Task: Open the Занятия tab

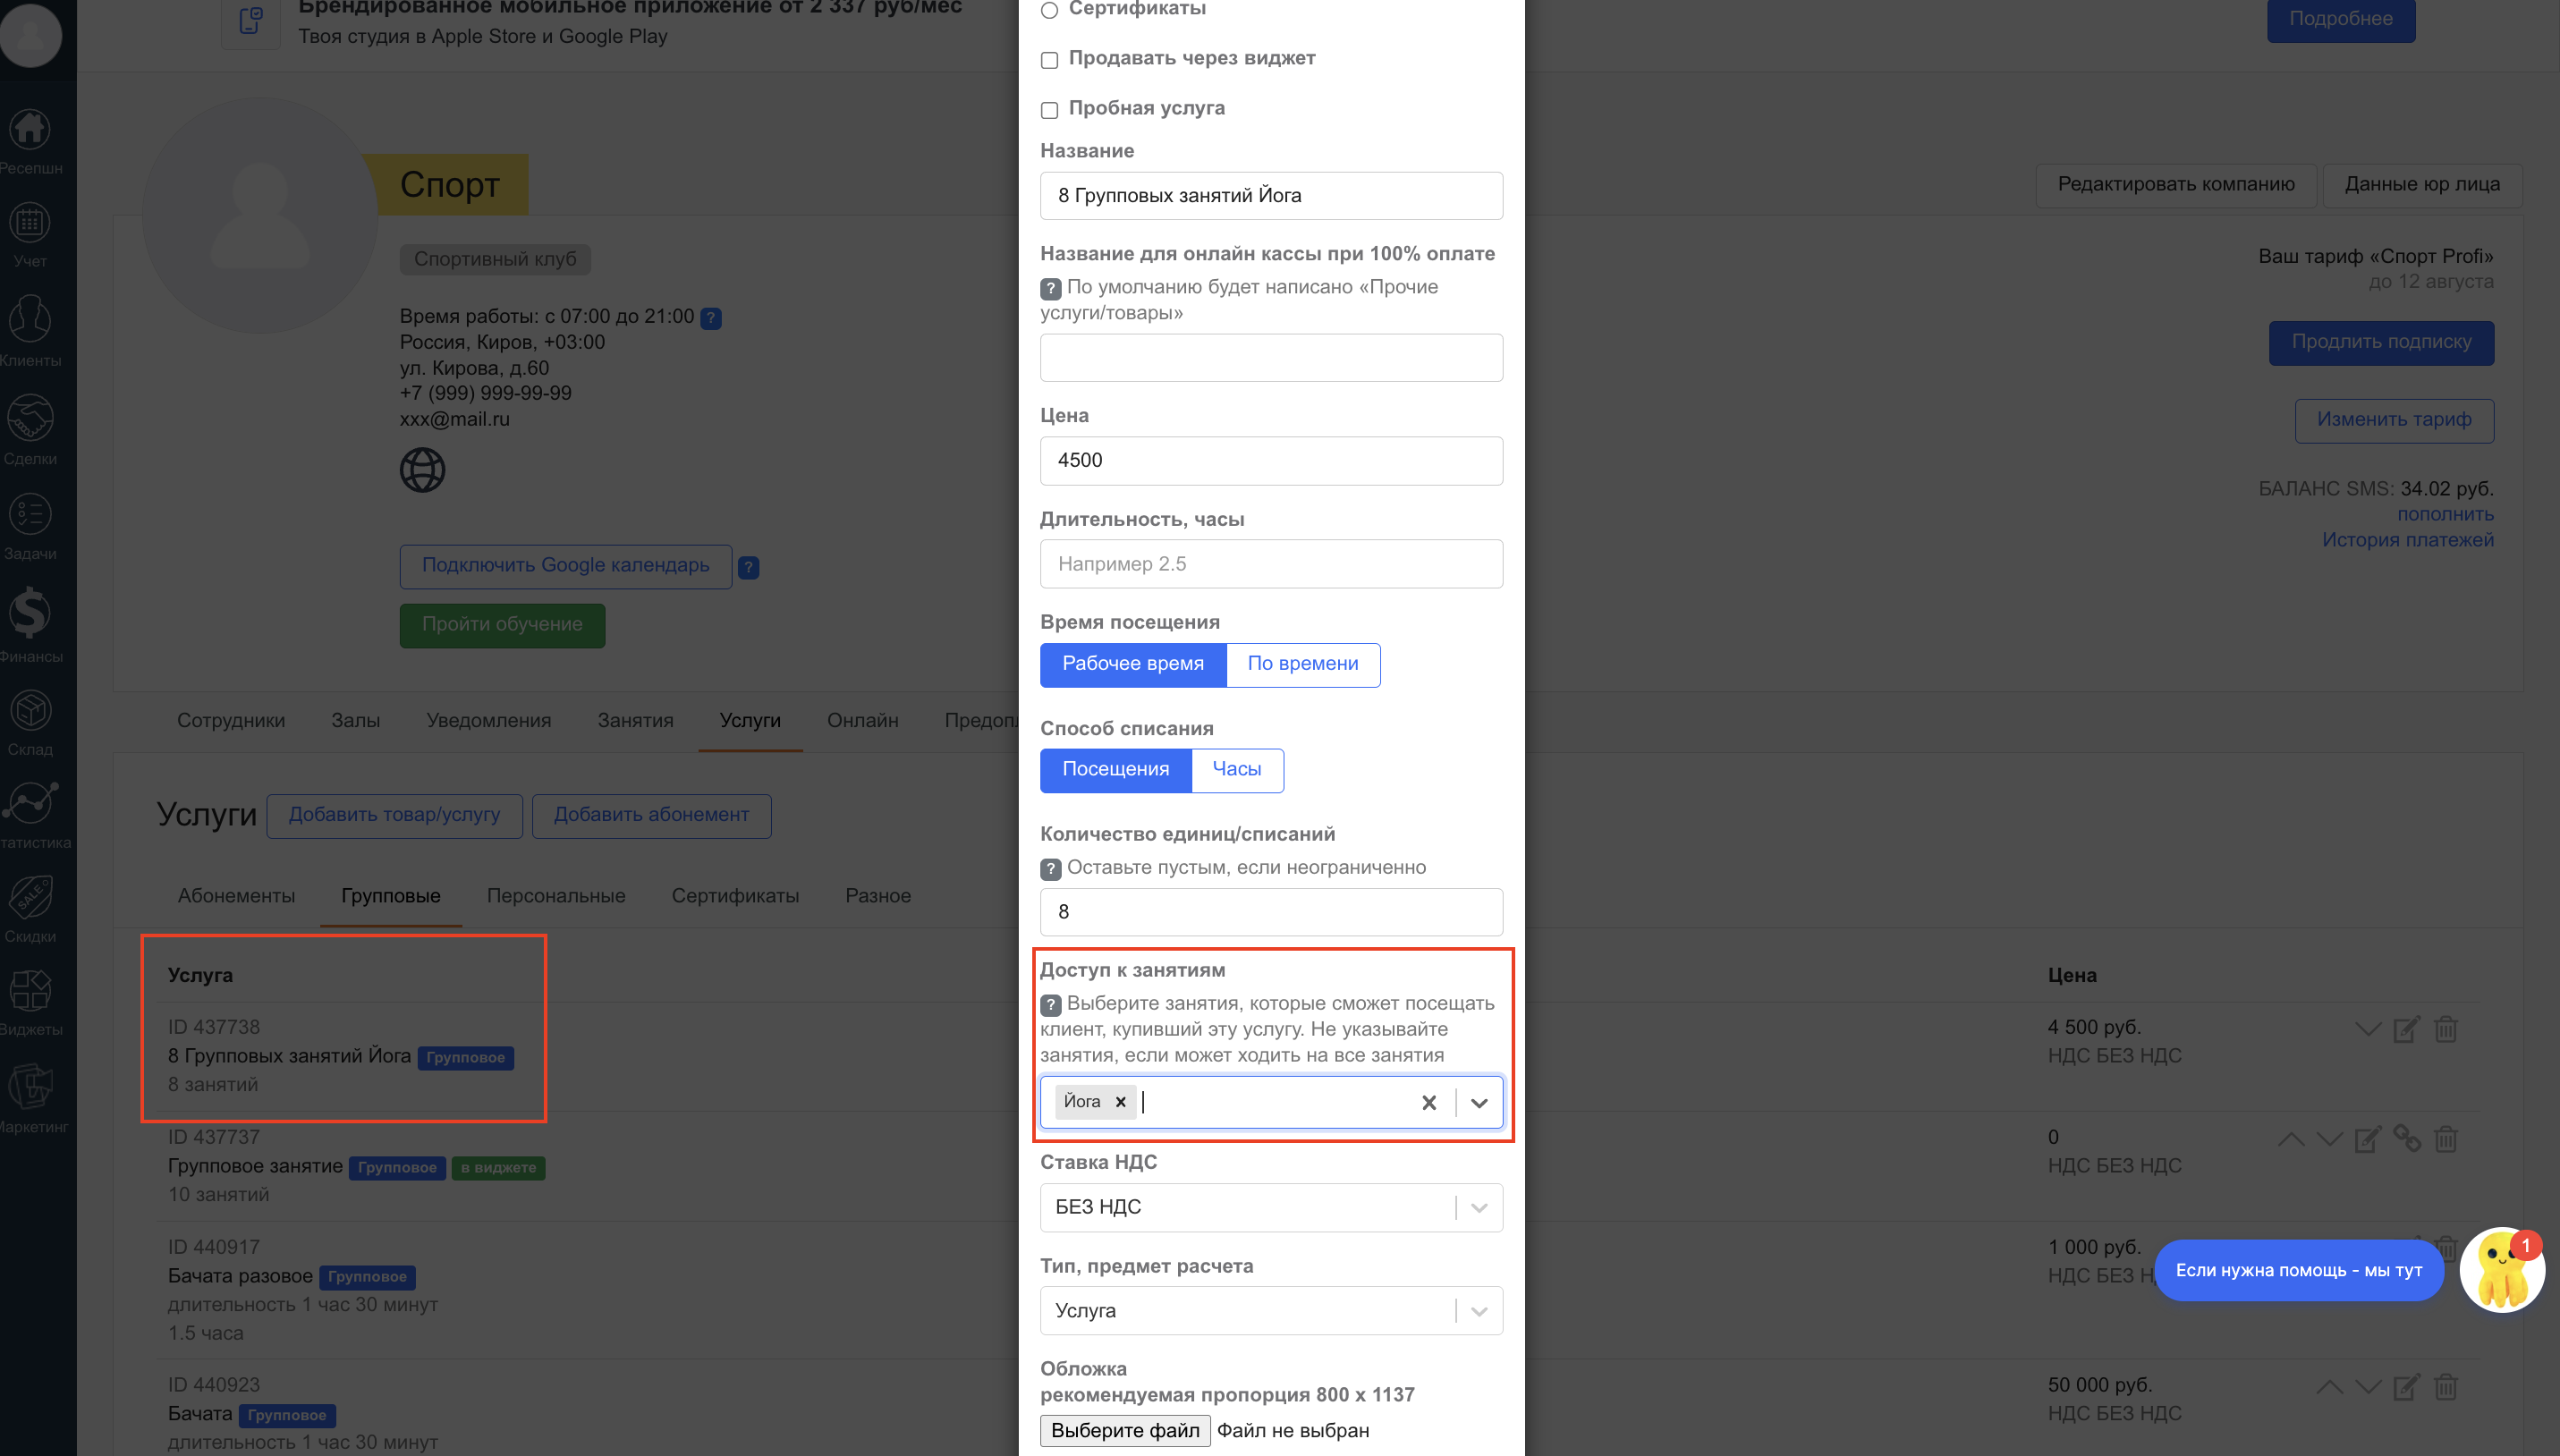Action: 635,720
